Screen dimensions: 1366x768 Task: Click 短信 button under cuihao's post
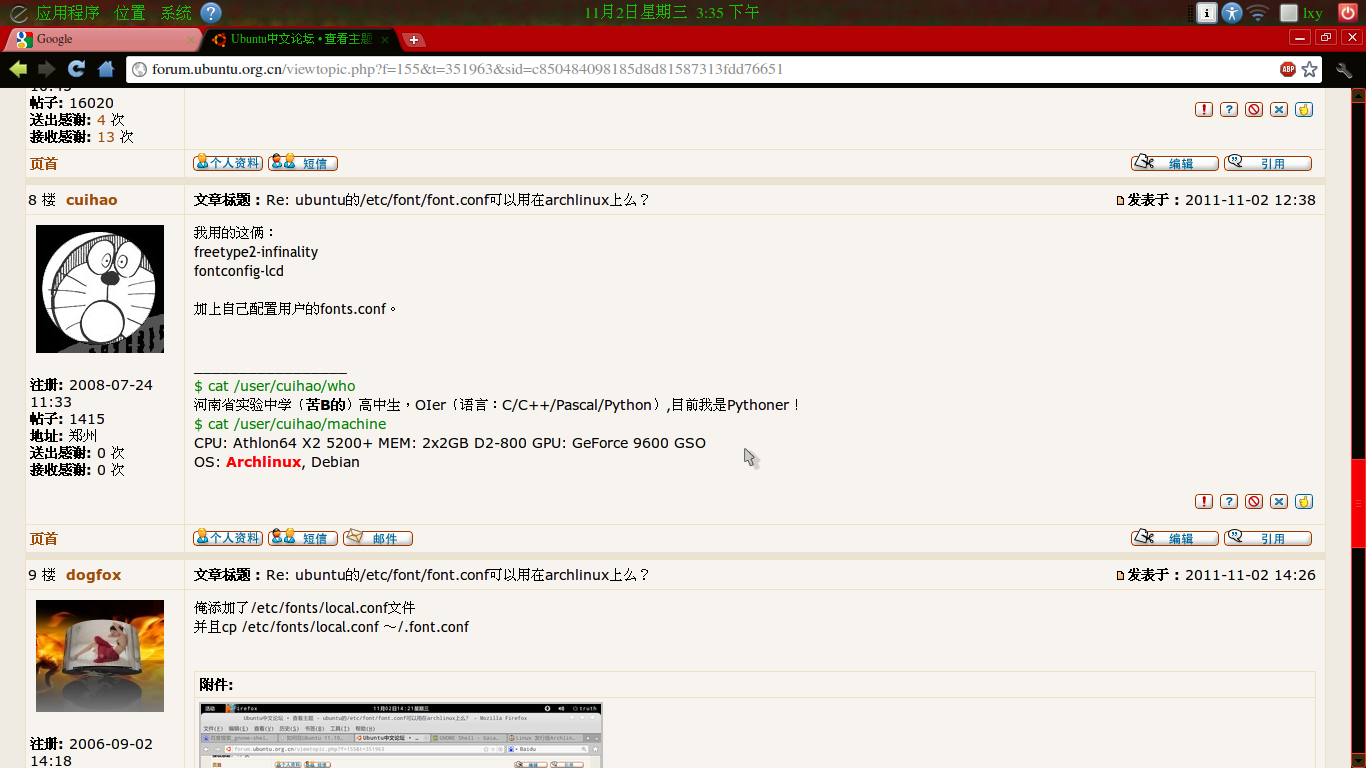pos(303,538)
